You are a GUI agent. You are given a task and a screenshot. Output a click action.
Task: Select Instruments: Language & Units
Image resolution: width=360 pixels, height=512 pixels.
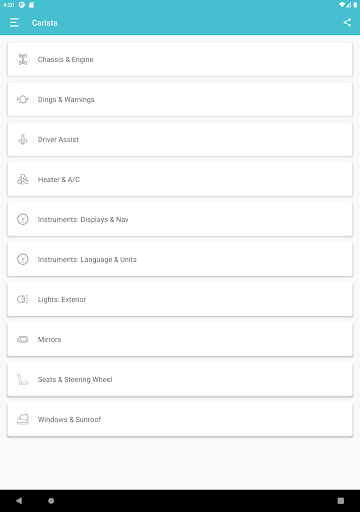[180, 259]
